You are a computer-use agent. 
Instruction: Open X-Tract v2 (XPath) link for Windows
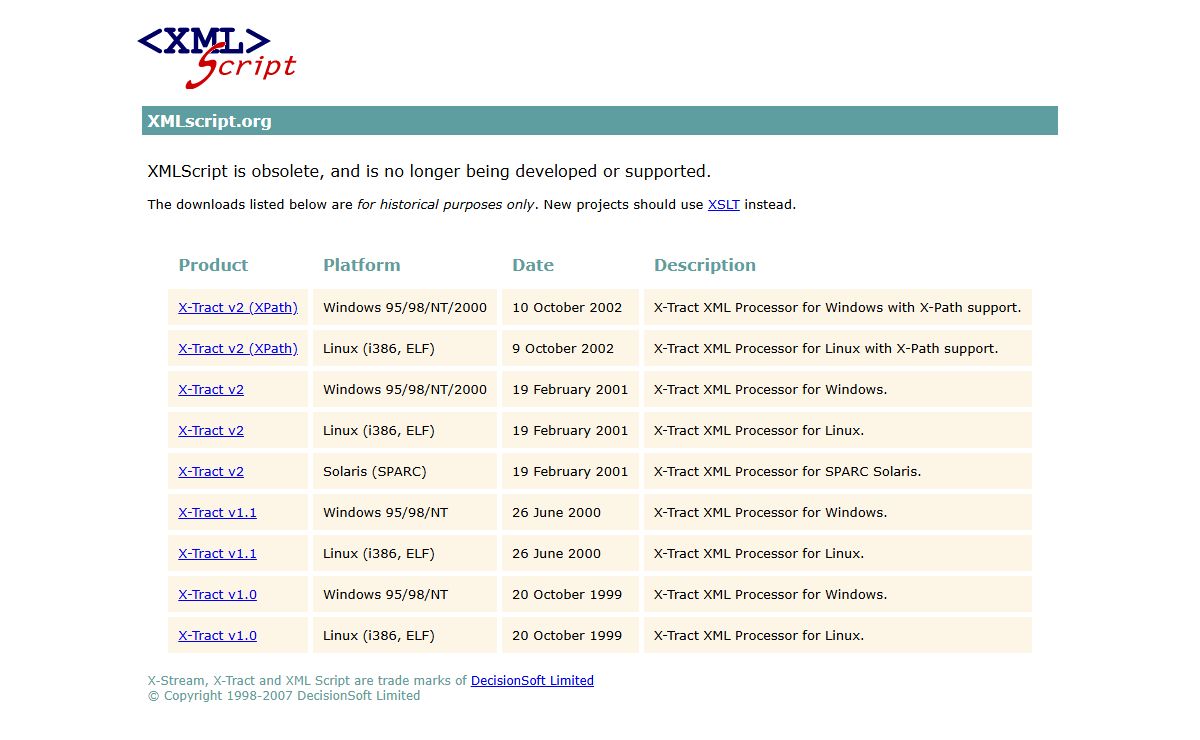238,307
